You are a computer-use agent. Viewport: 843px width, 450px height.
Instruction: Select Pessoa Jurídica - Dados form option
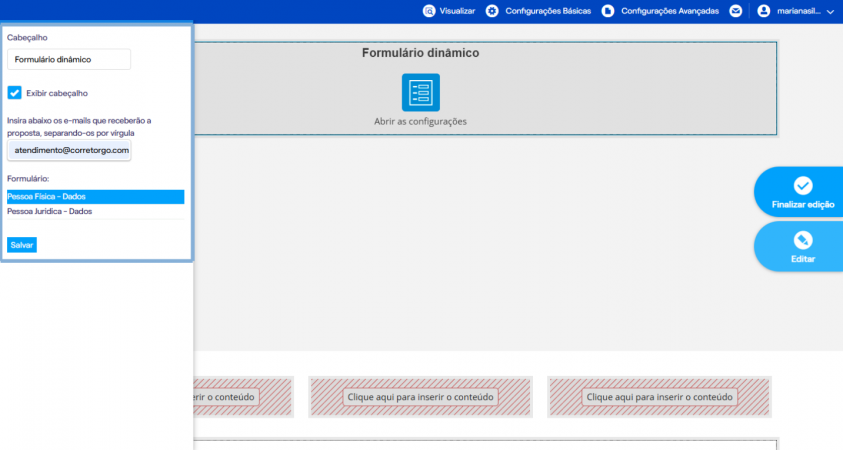[96, 211]
